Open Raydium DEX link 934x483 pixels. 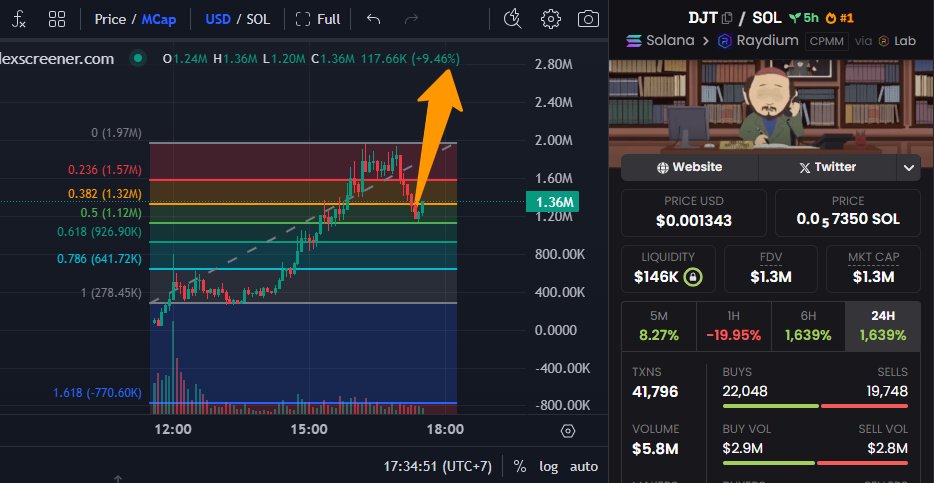tap(758, 40)
